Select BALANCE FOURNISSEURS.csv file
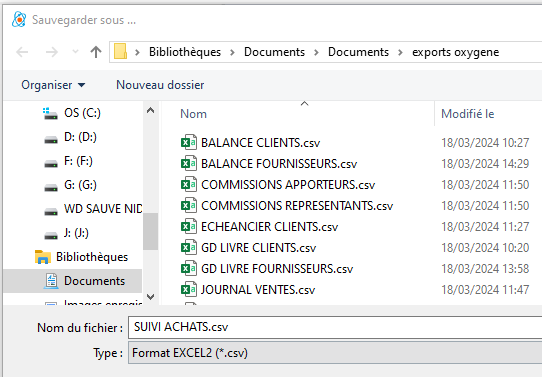Viewport: 542px width, 377px height. (x=279, y=164)
